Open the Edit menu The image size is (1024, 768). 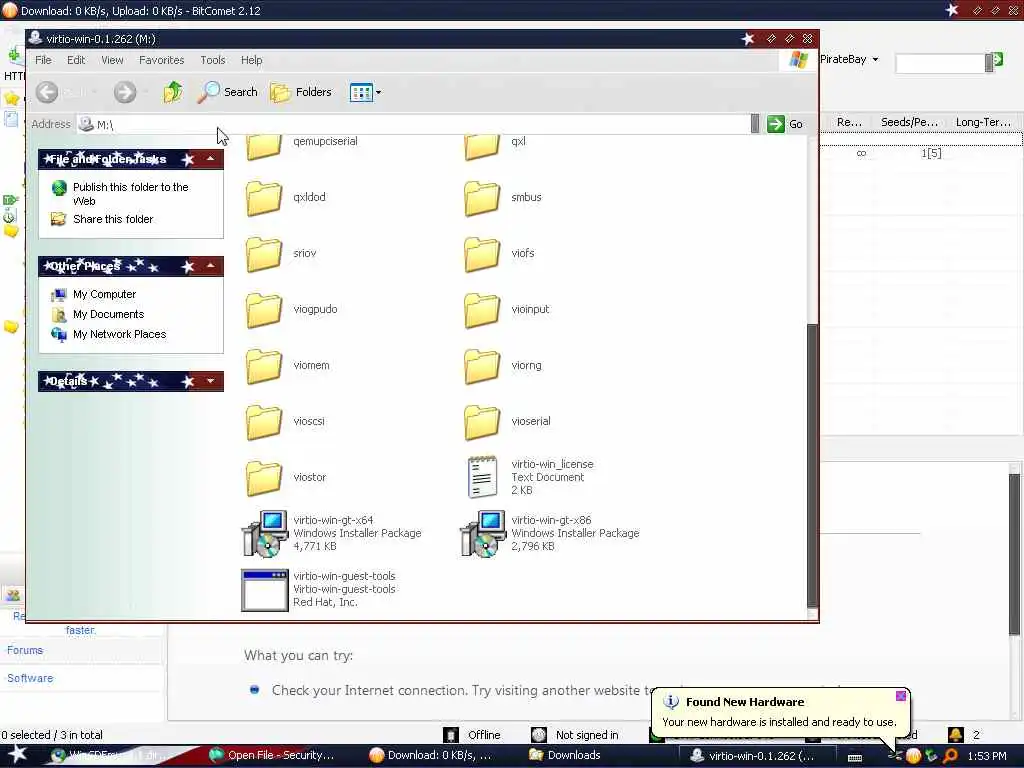pyautogui.click(x=76, y=60)
